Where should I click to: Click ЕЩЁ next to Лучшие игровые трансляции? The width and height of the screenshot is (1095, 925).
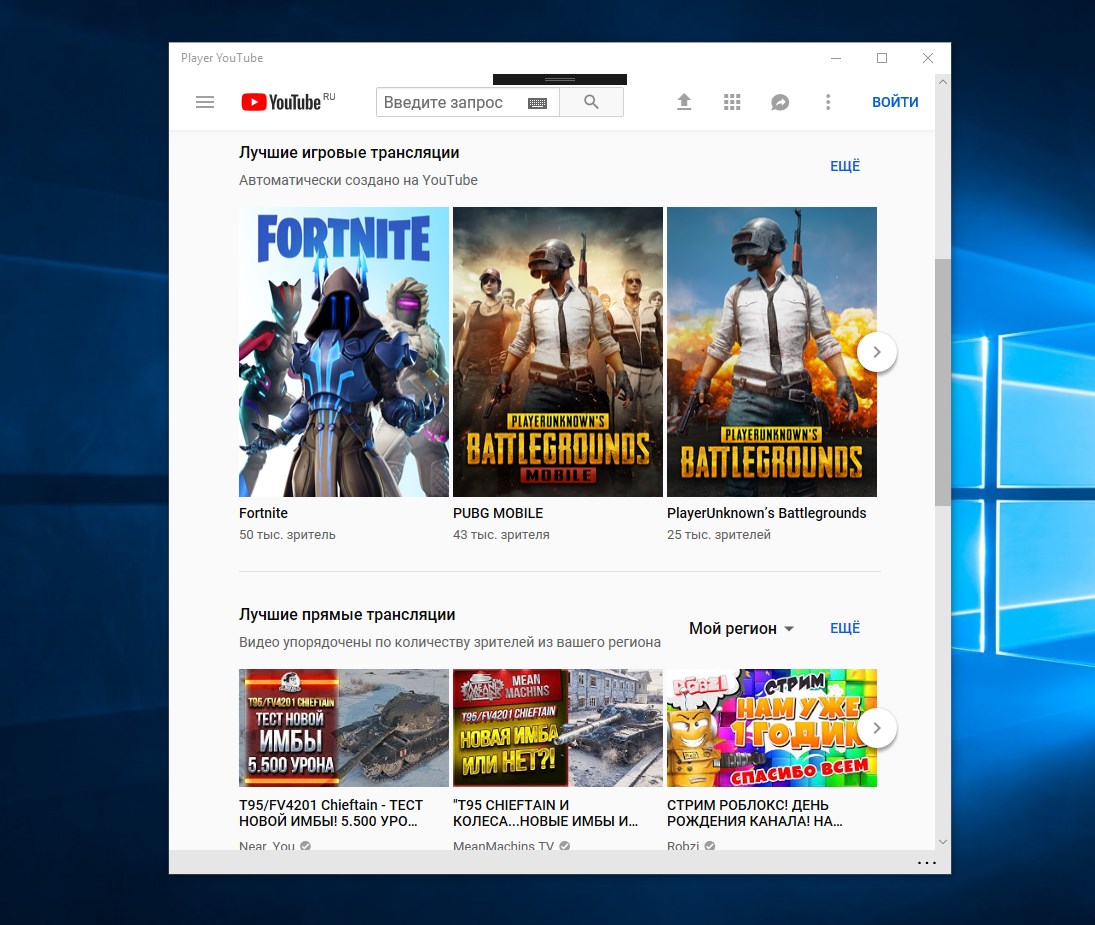pyautogui.click(x=845, y=166)
